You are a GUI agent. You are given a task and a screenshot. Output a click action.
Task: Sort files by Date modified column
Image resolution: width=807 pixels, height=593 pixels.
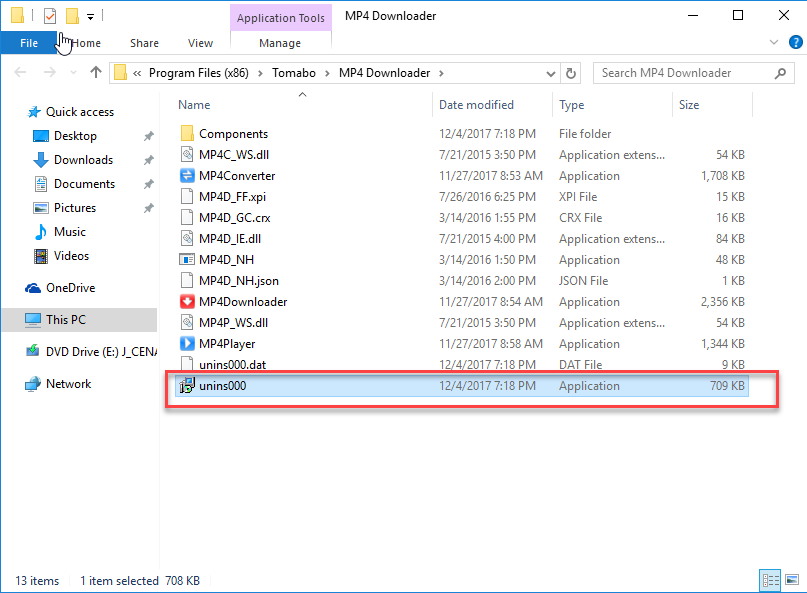click(475, 104)
